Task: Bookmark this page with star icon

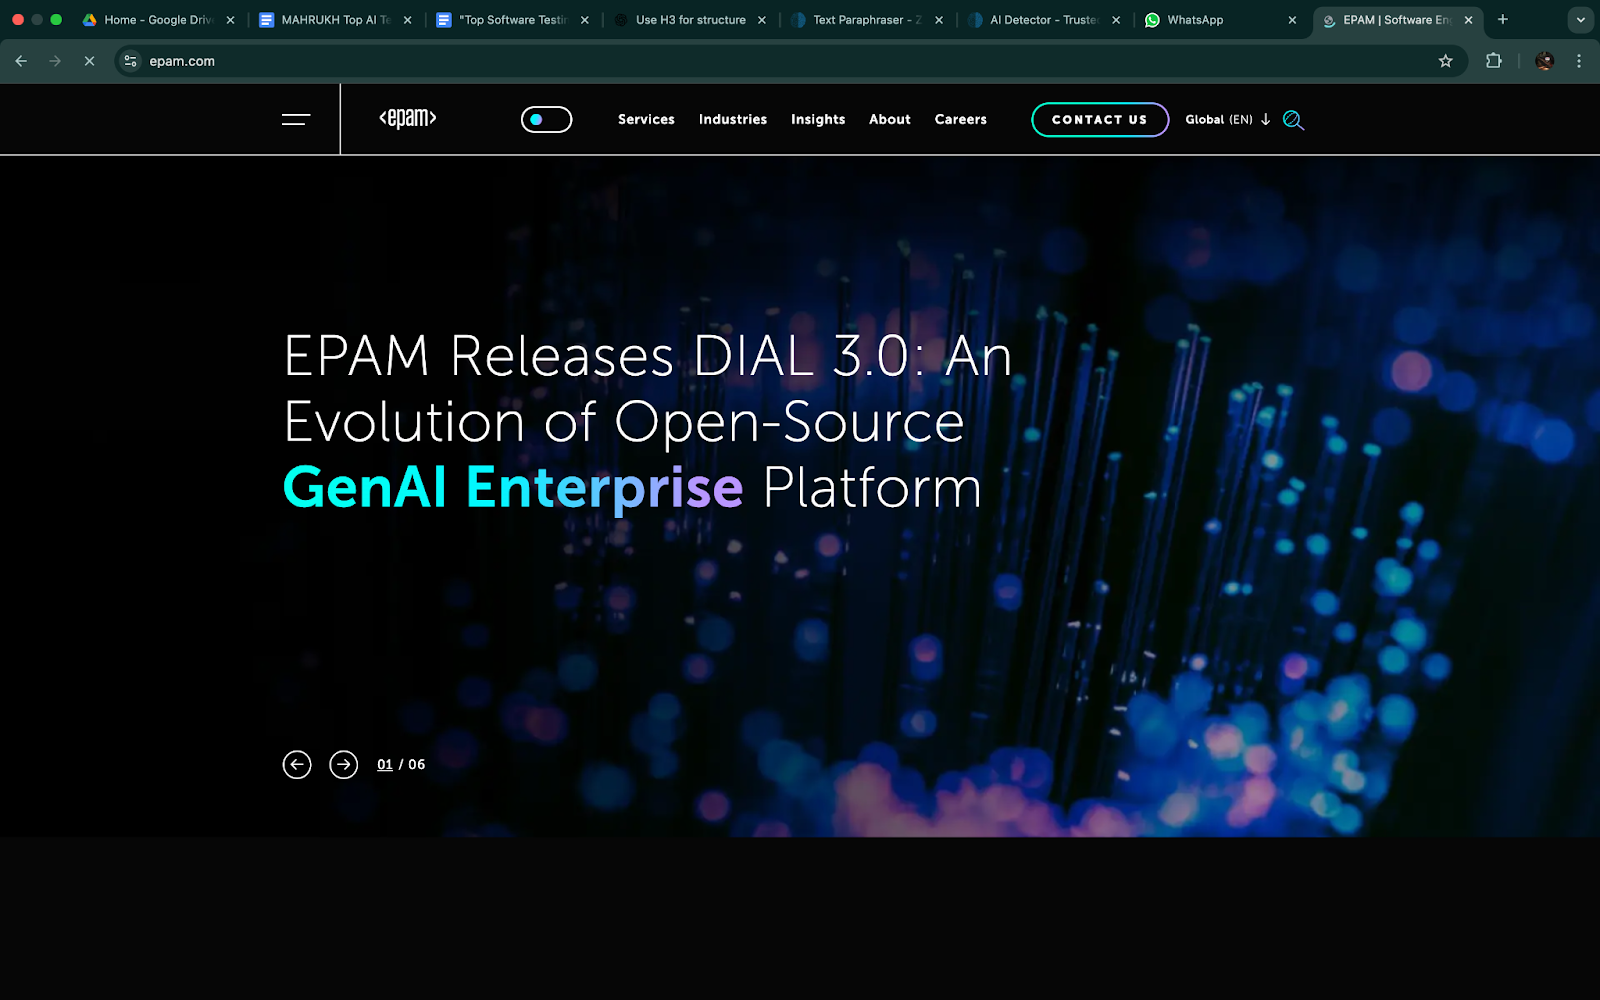Action: (x=1445, y=61)
